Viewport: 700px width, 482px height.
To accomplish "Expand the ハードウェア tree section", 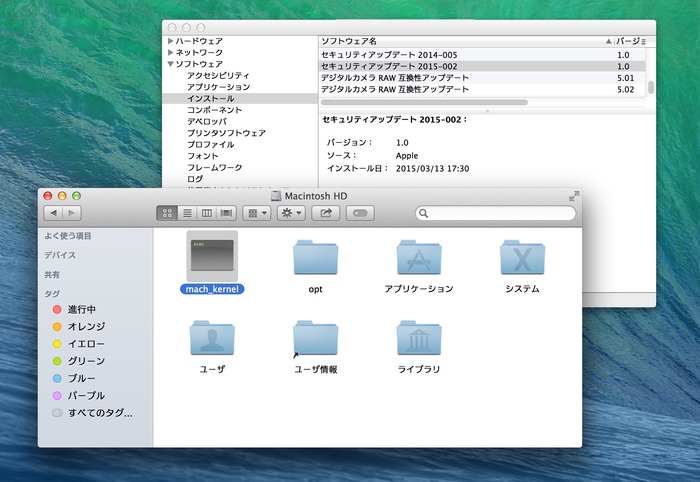I will [x=170, y=41].
